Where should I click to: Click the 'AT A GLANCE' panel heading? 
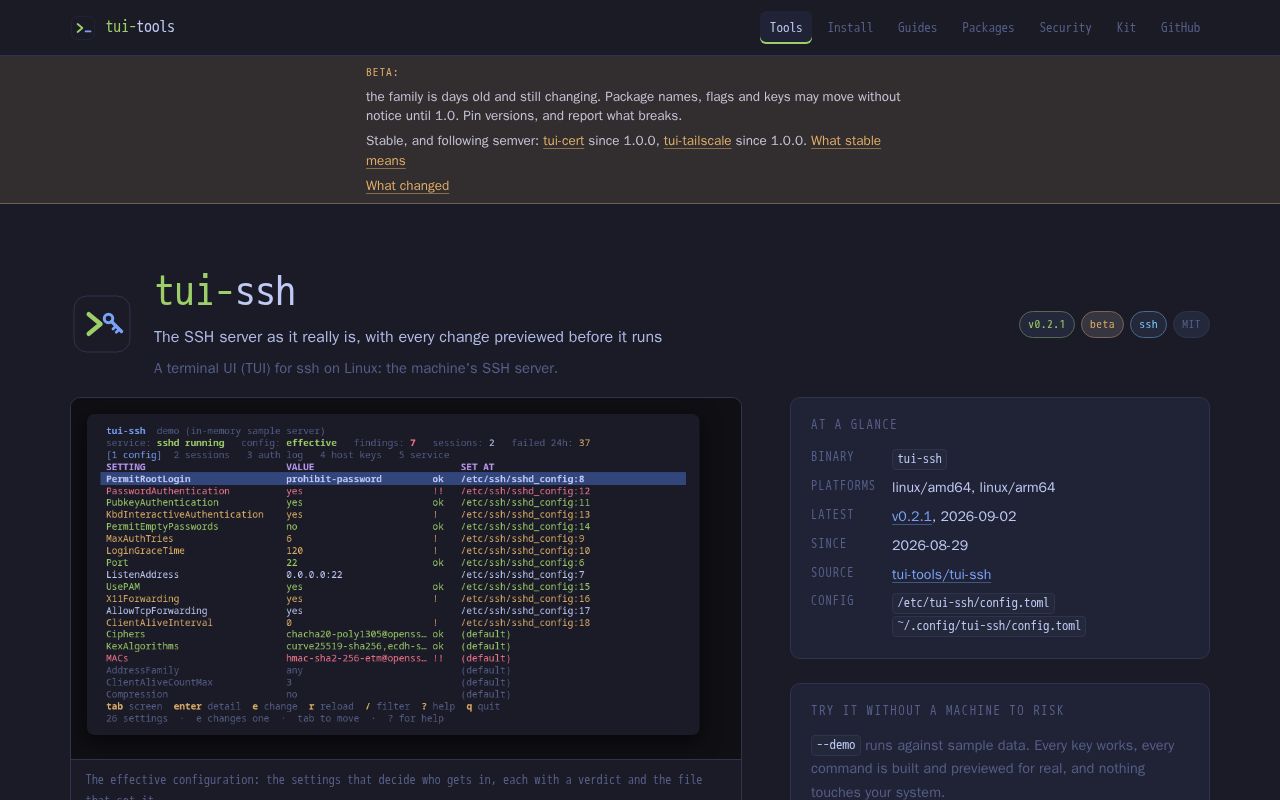tap(854, 424)
